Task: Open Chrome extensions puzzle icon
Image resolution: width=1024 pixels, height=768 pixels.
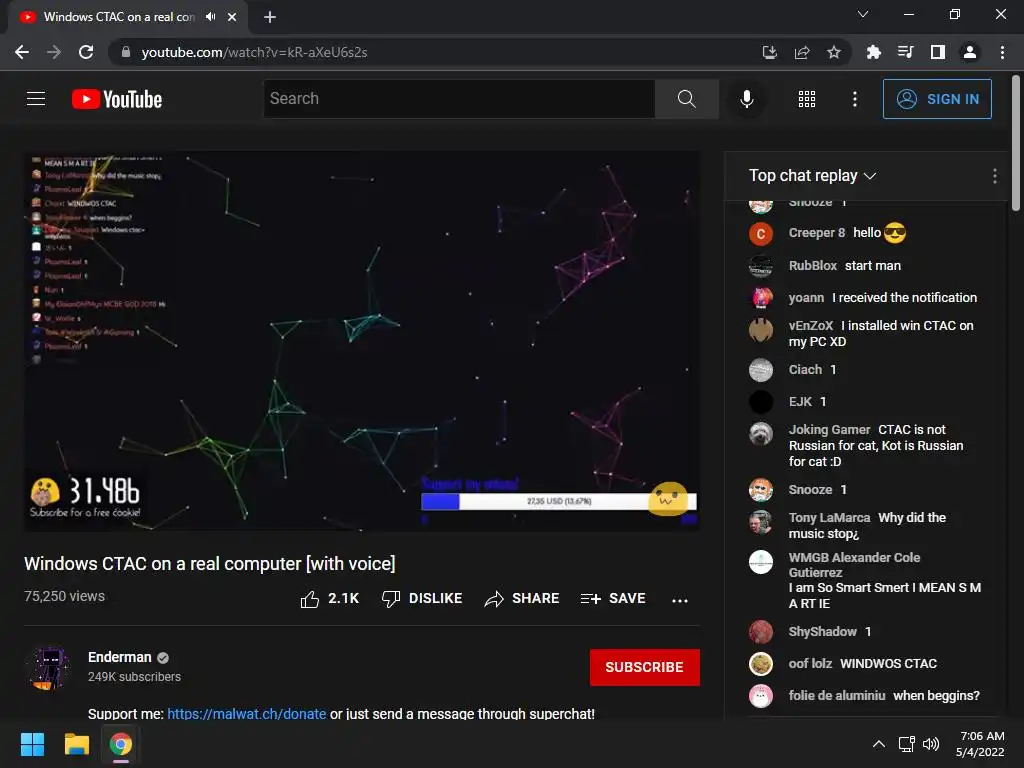Action: coord(873,52)
